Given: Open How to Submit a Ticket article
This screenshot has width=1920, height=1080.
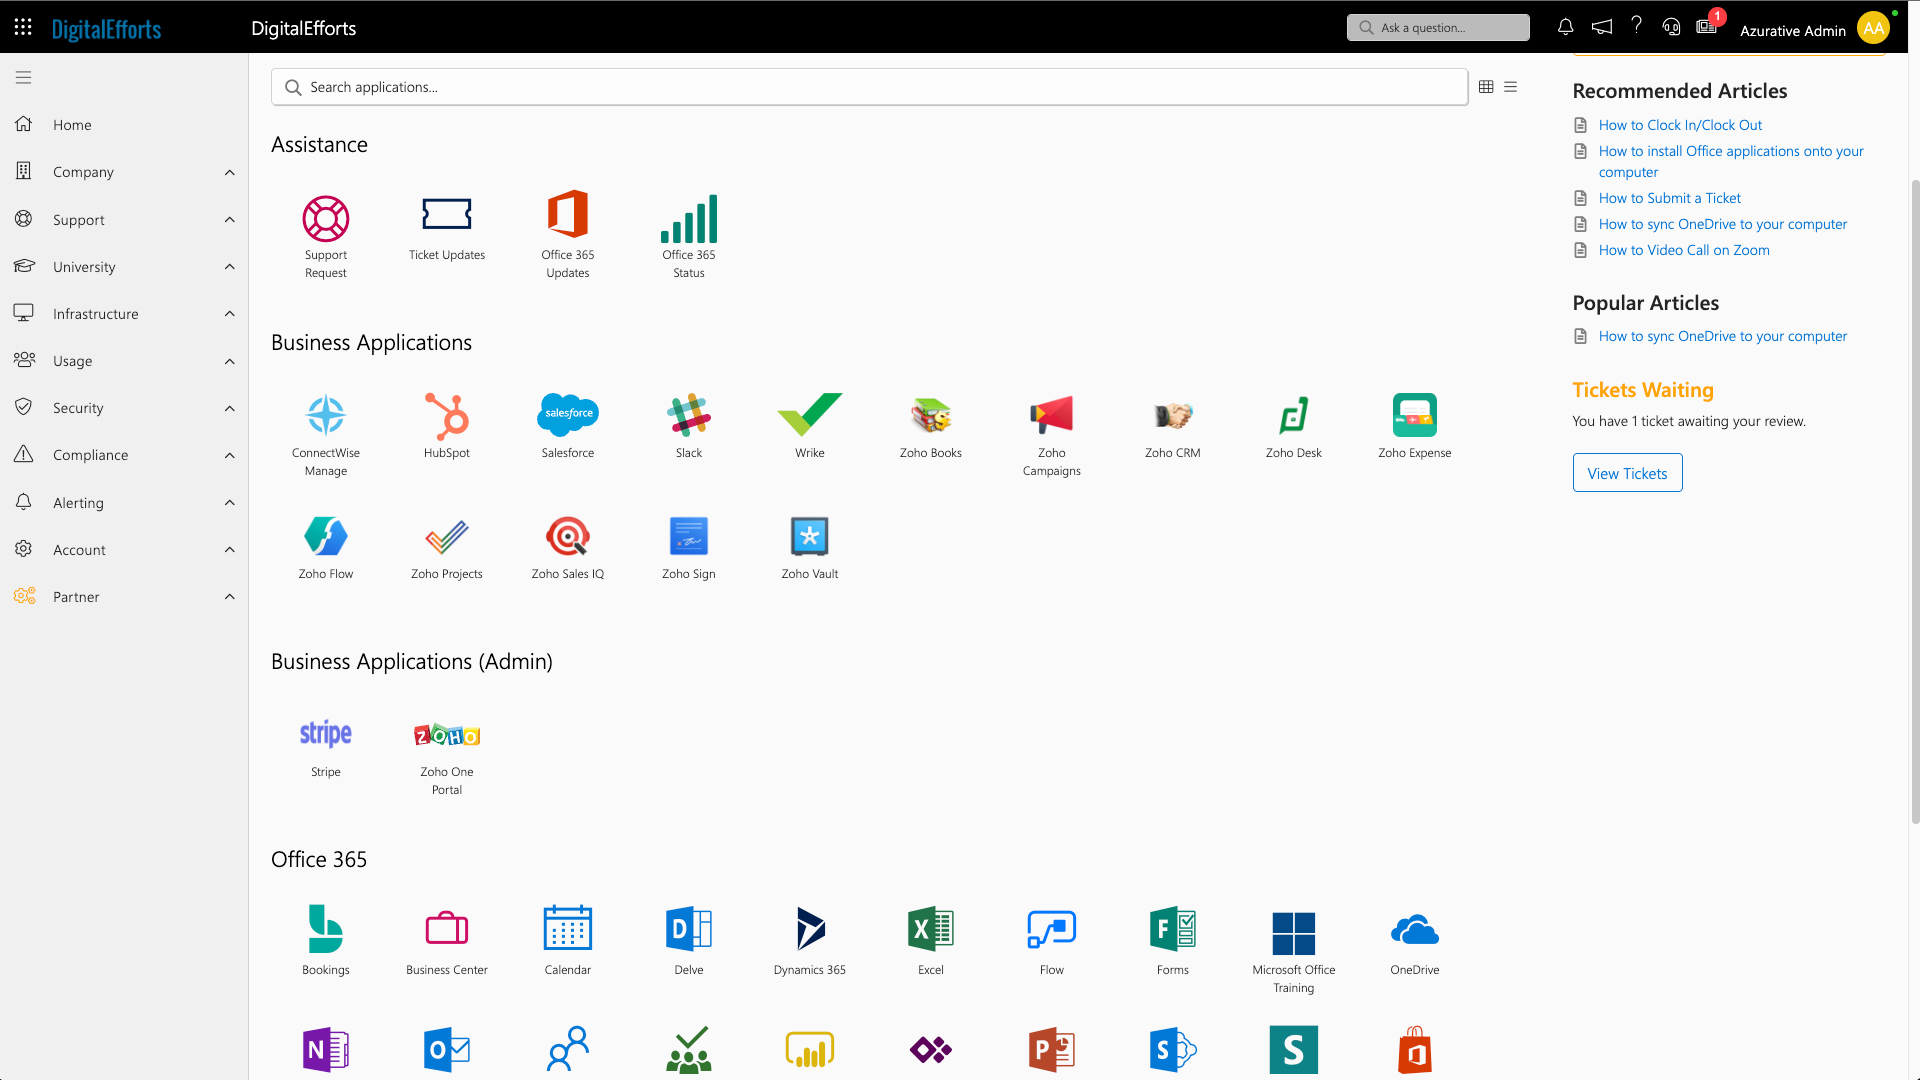Looking at the screenshot, I should (x=1669, y=198).
